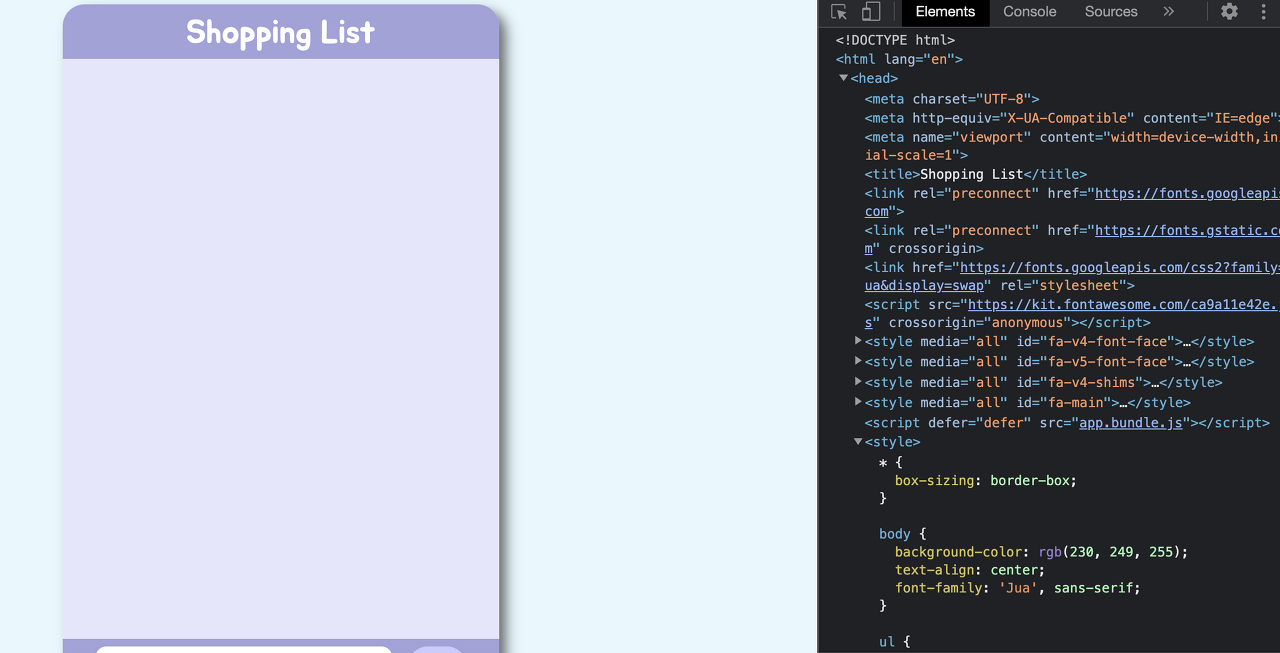Collapse the inline style element node
The height and width of the screenshot is (653, 1280).
coord(858,441)
